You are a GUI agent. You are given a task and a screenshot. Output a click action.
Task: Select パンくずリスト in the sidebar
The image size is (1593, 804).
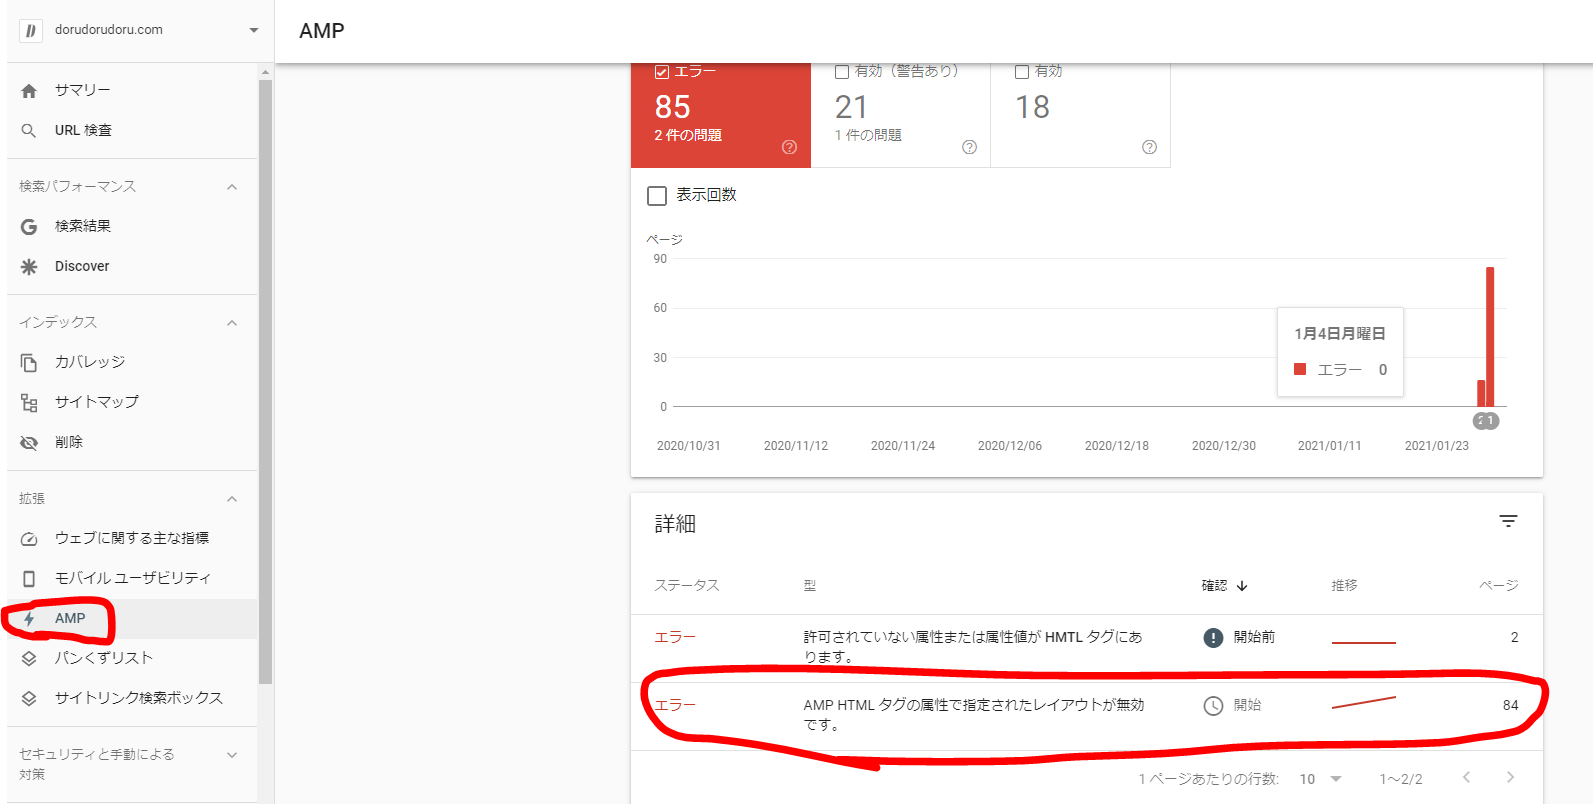point(103,658)
